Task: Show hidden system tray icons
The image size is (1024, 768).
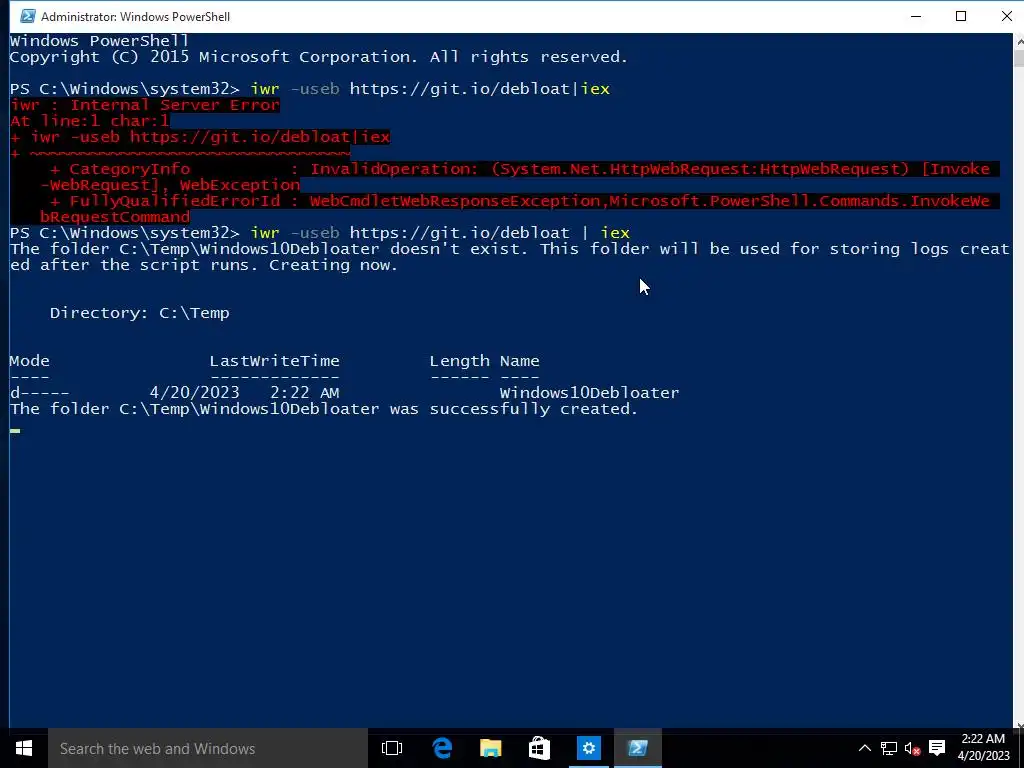Action: click(x=864, y=748)
